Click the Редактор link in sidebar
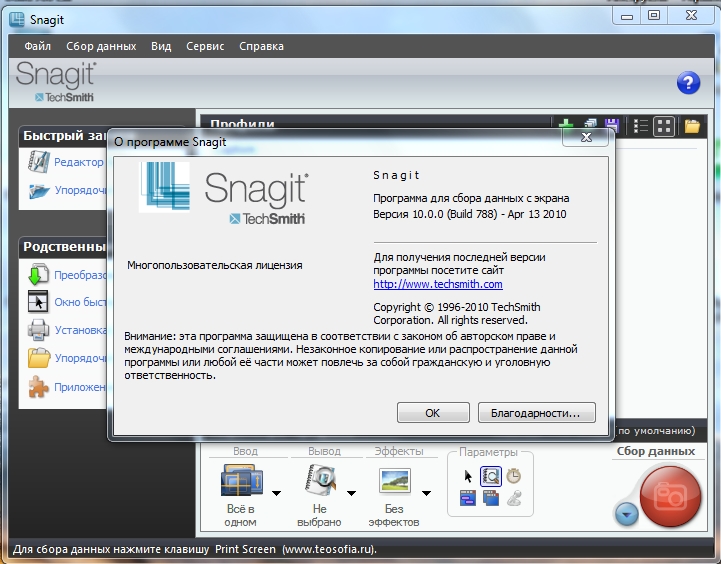This screenshot has height=564, width=721. coord(79,162)
